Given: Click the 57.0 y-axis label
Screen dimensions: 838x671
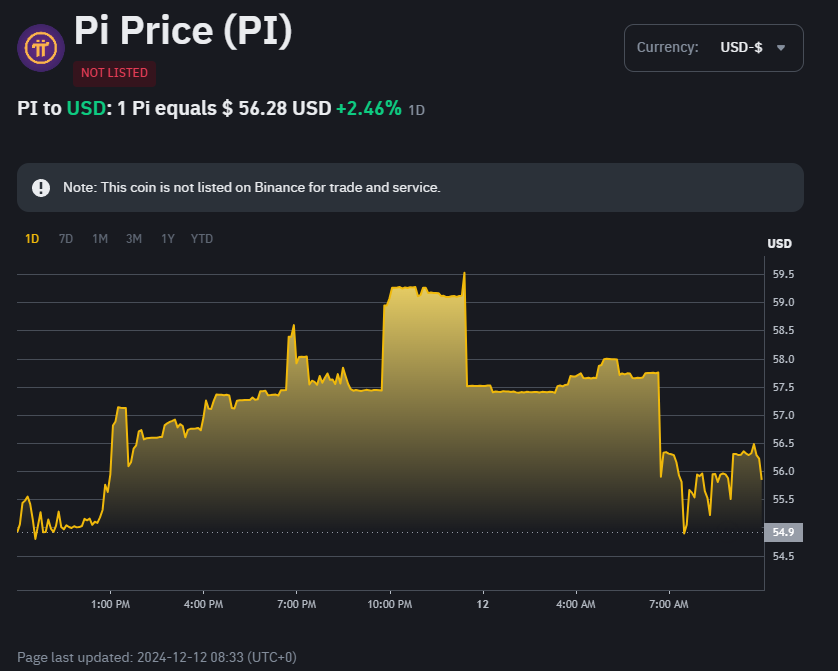Looking at the screenshot, I should pos(783,415).
